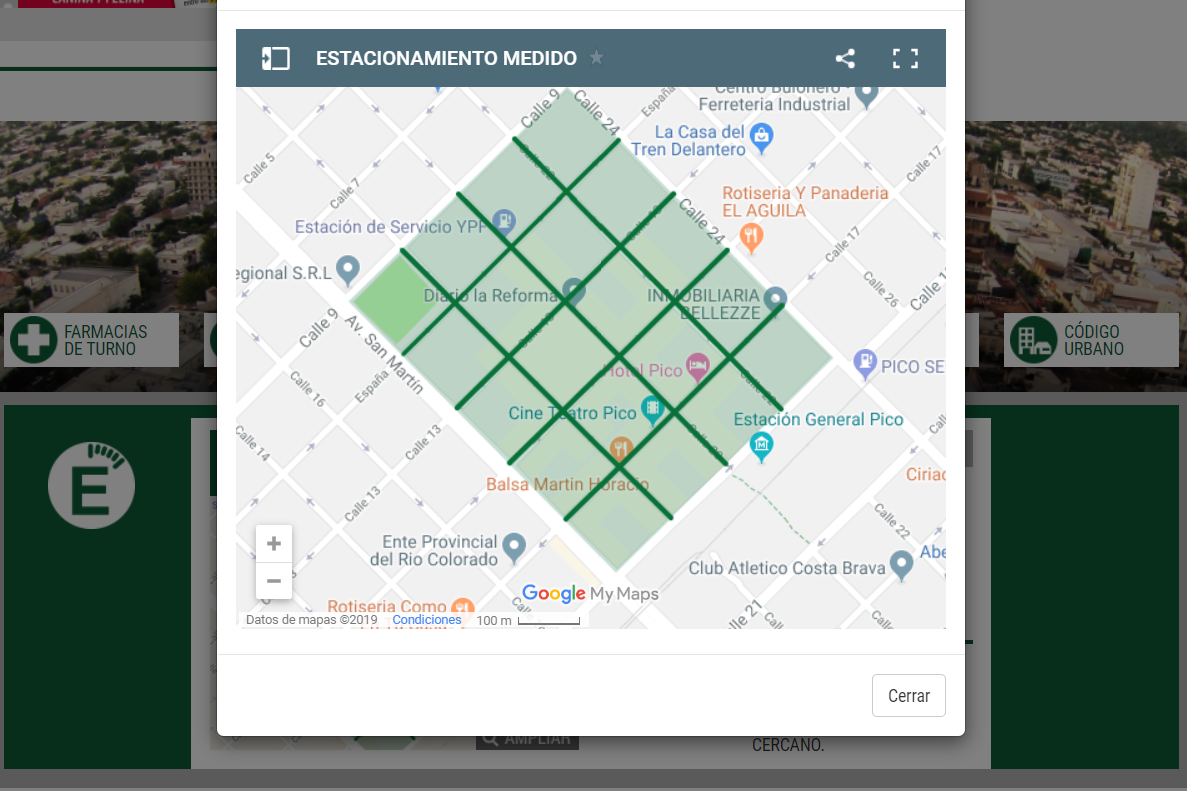Image resolution: width=1187 pixels, height=791 pixels.
Task: Star the Estacionamiento Medido map
Action: [x=597, y=58]
